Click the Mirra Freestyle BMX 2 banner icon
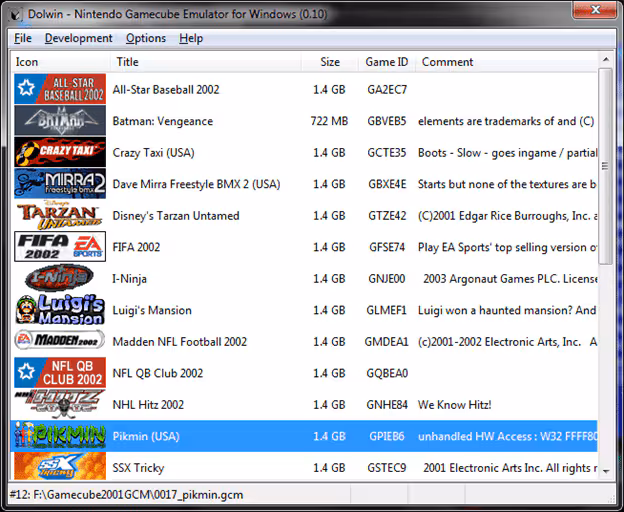 (60, 183)
